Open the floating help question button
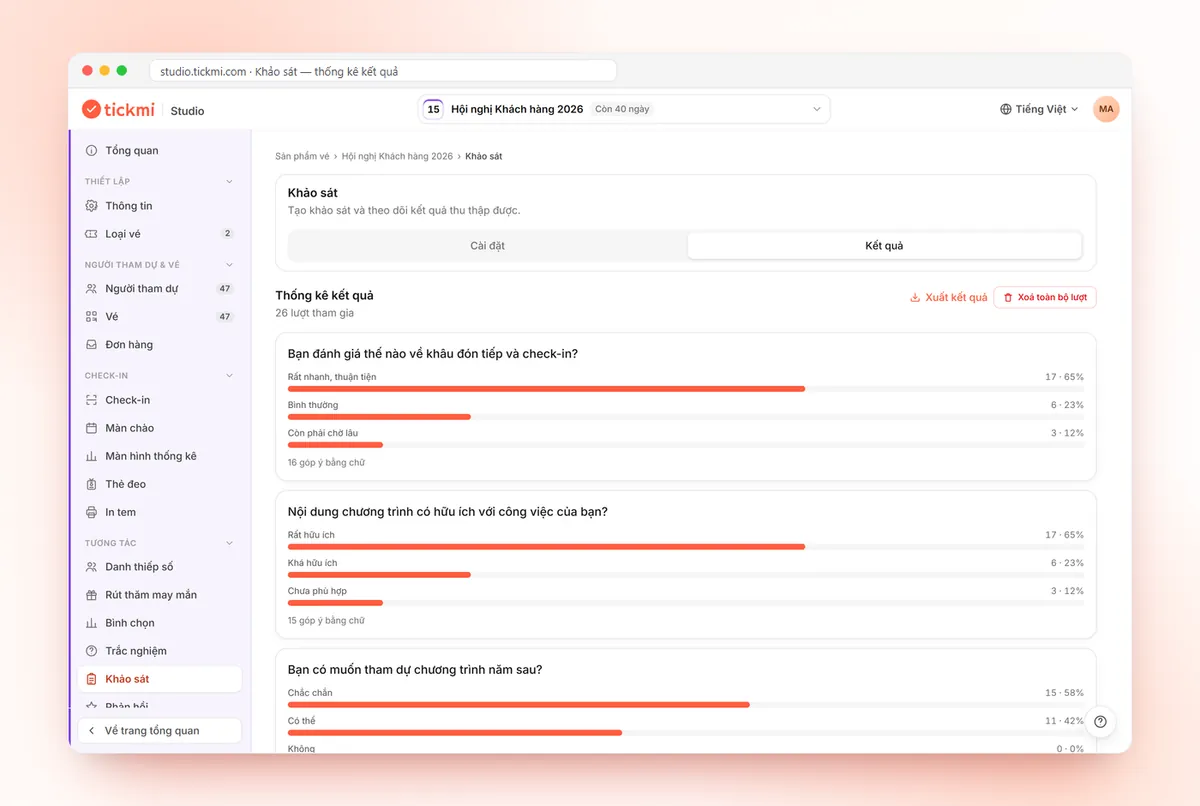1200x806 pixels. point(1100,722)
